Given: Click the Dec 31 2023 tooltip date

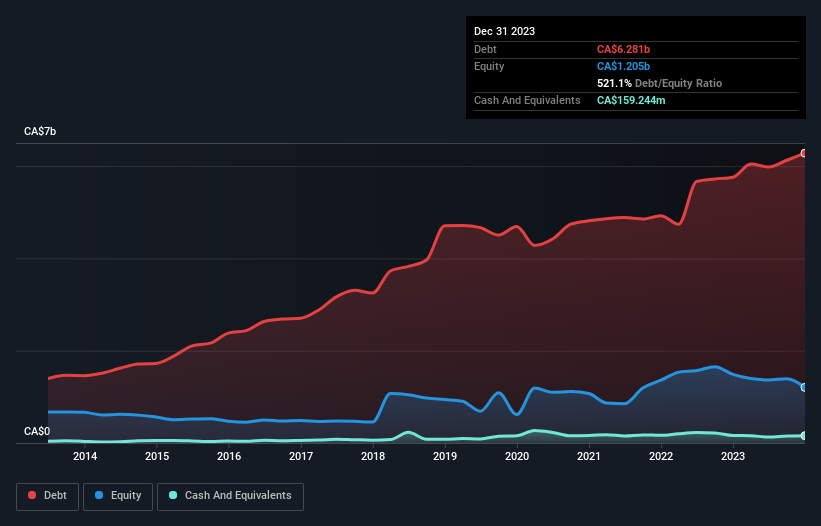Looking at the screenshot, I should pos(504,31).
